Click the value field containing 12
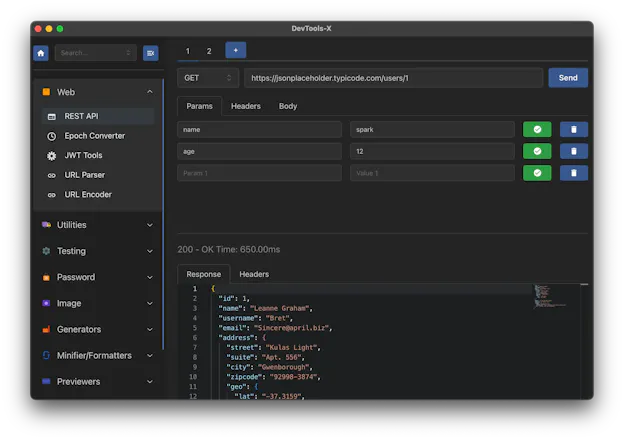Image resolution: width=624 pixels, height=440 pixels. (432, 151)
